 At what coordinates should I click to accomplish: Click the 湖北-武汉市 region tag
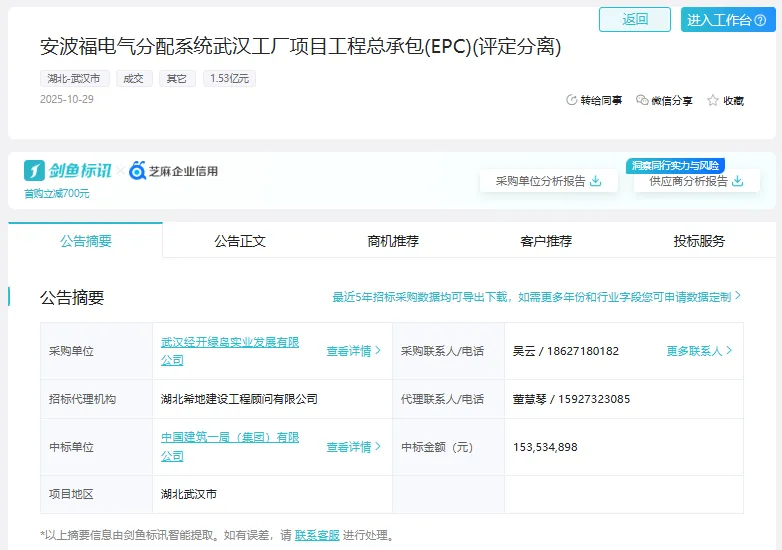[x=73, y=78]
